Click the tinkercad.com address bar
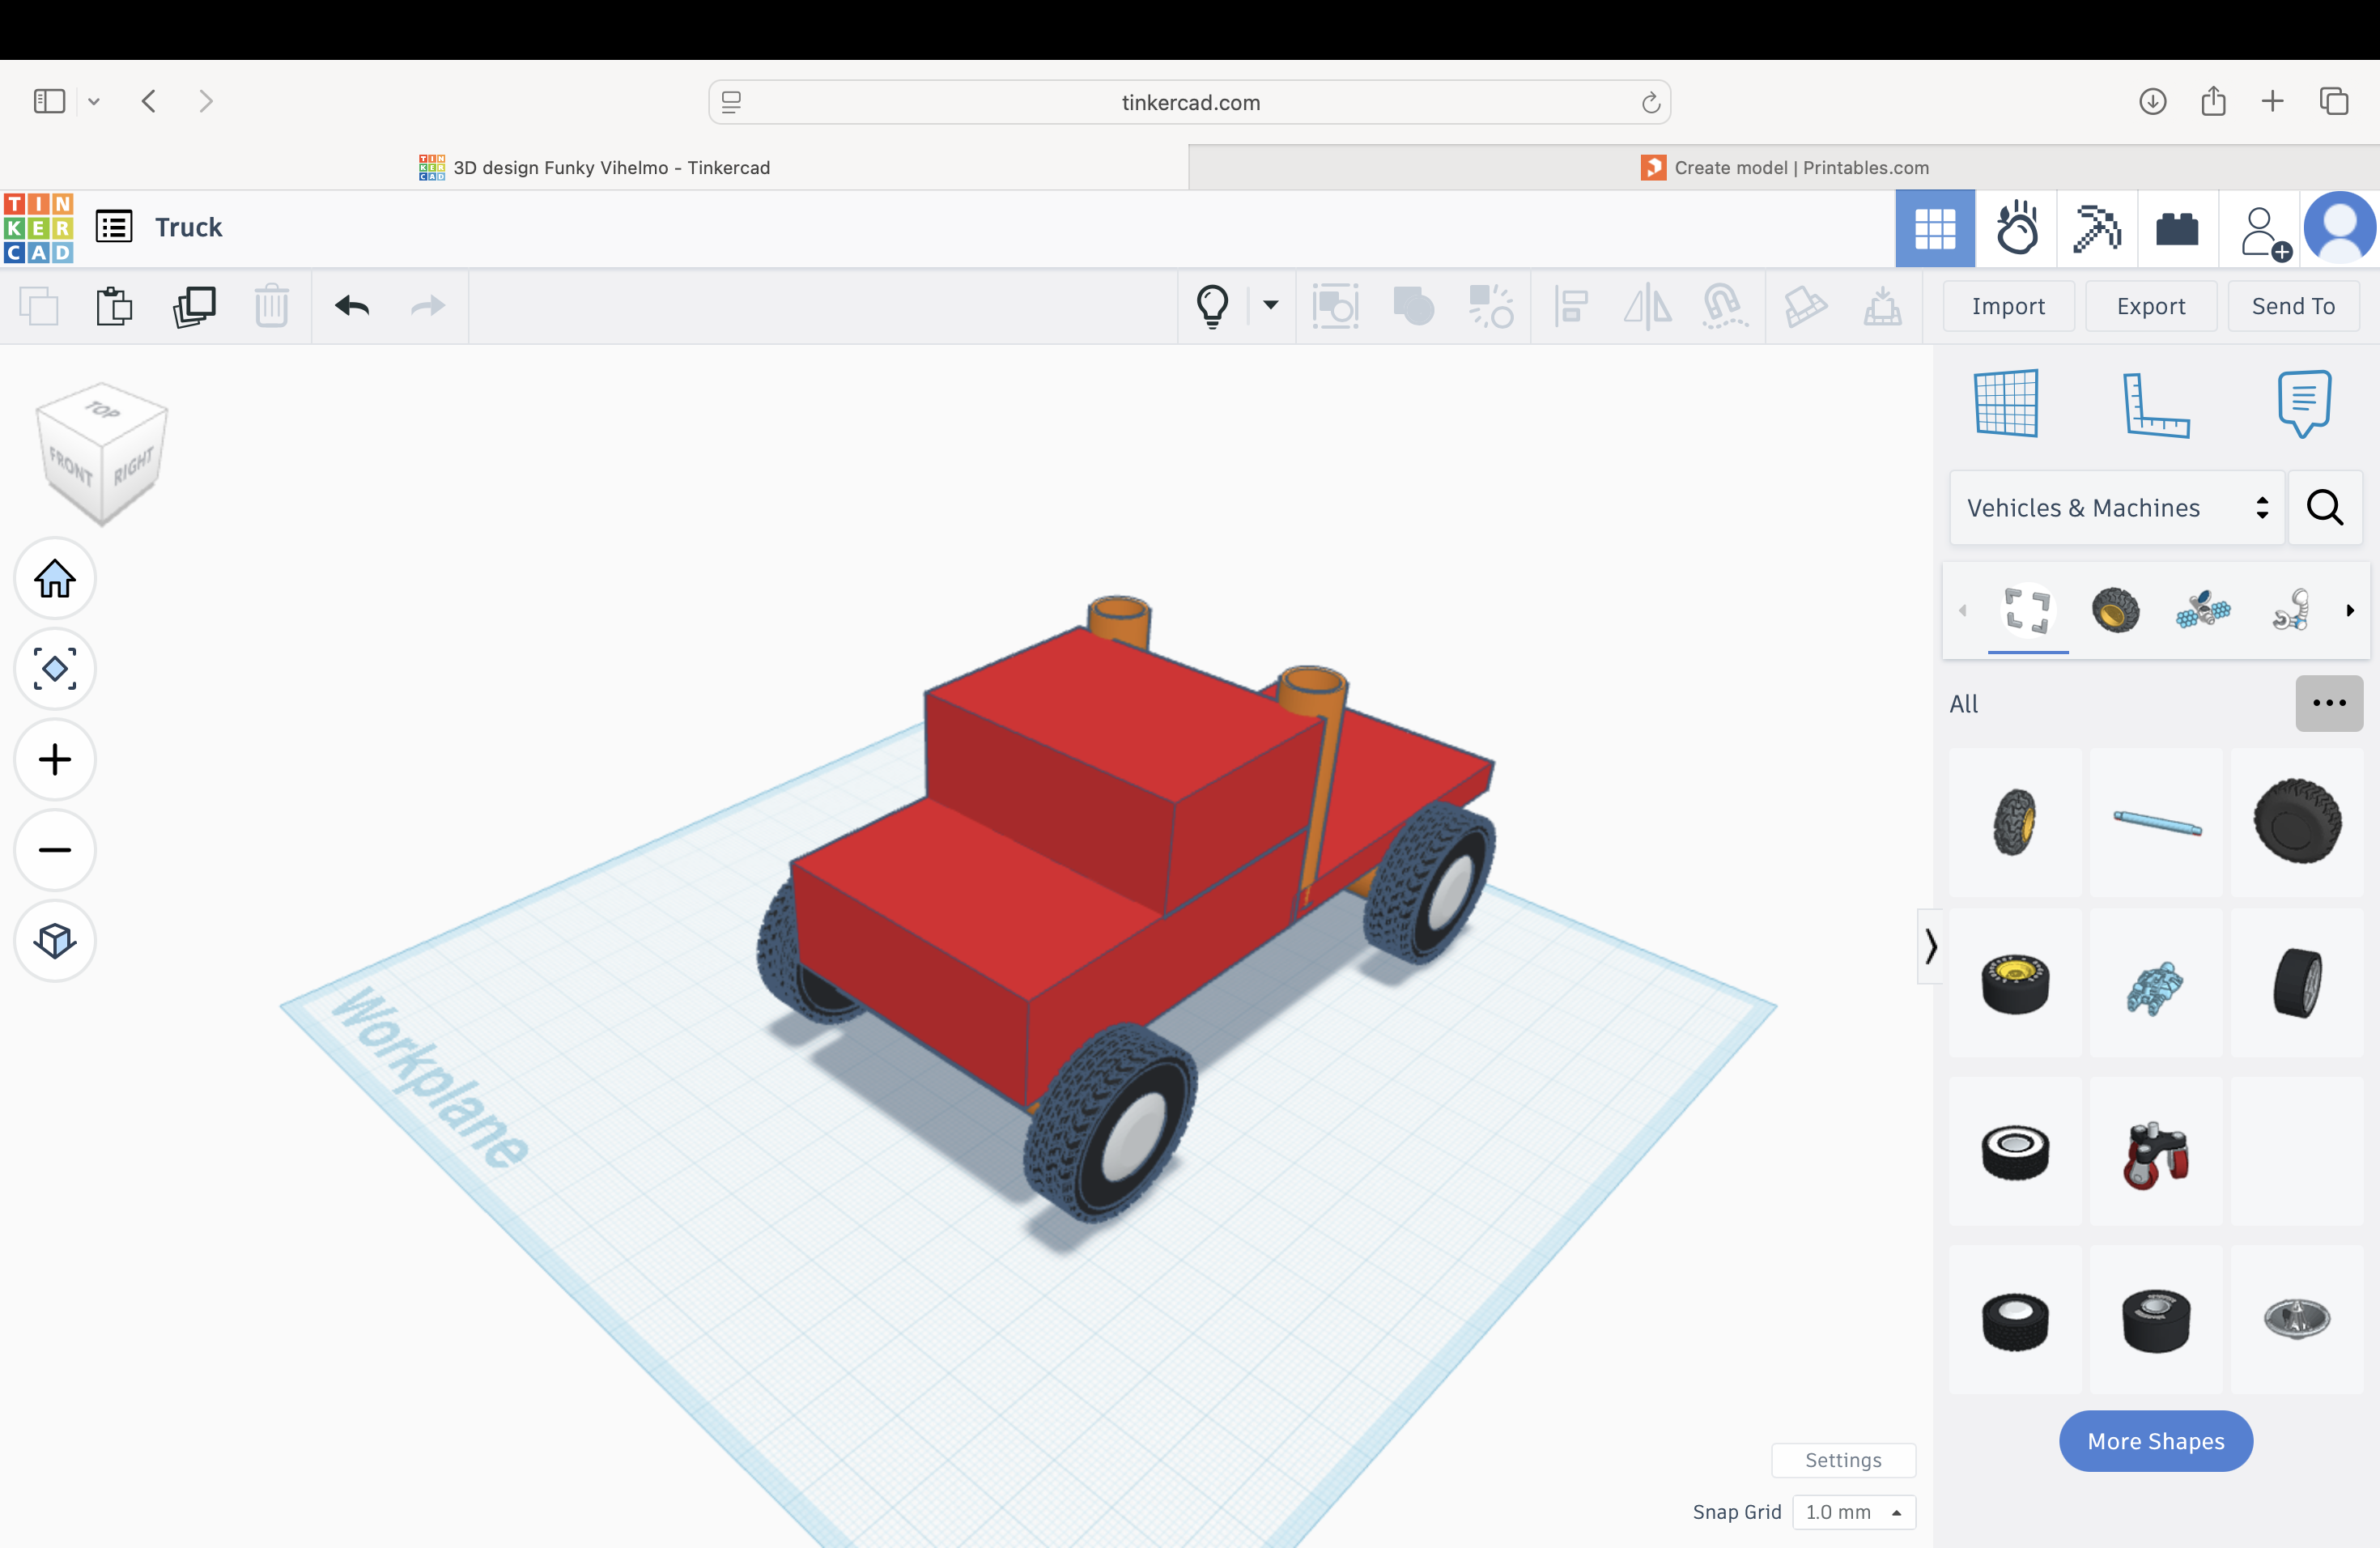 1190,102
